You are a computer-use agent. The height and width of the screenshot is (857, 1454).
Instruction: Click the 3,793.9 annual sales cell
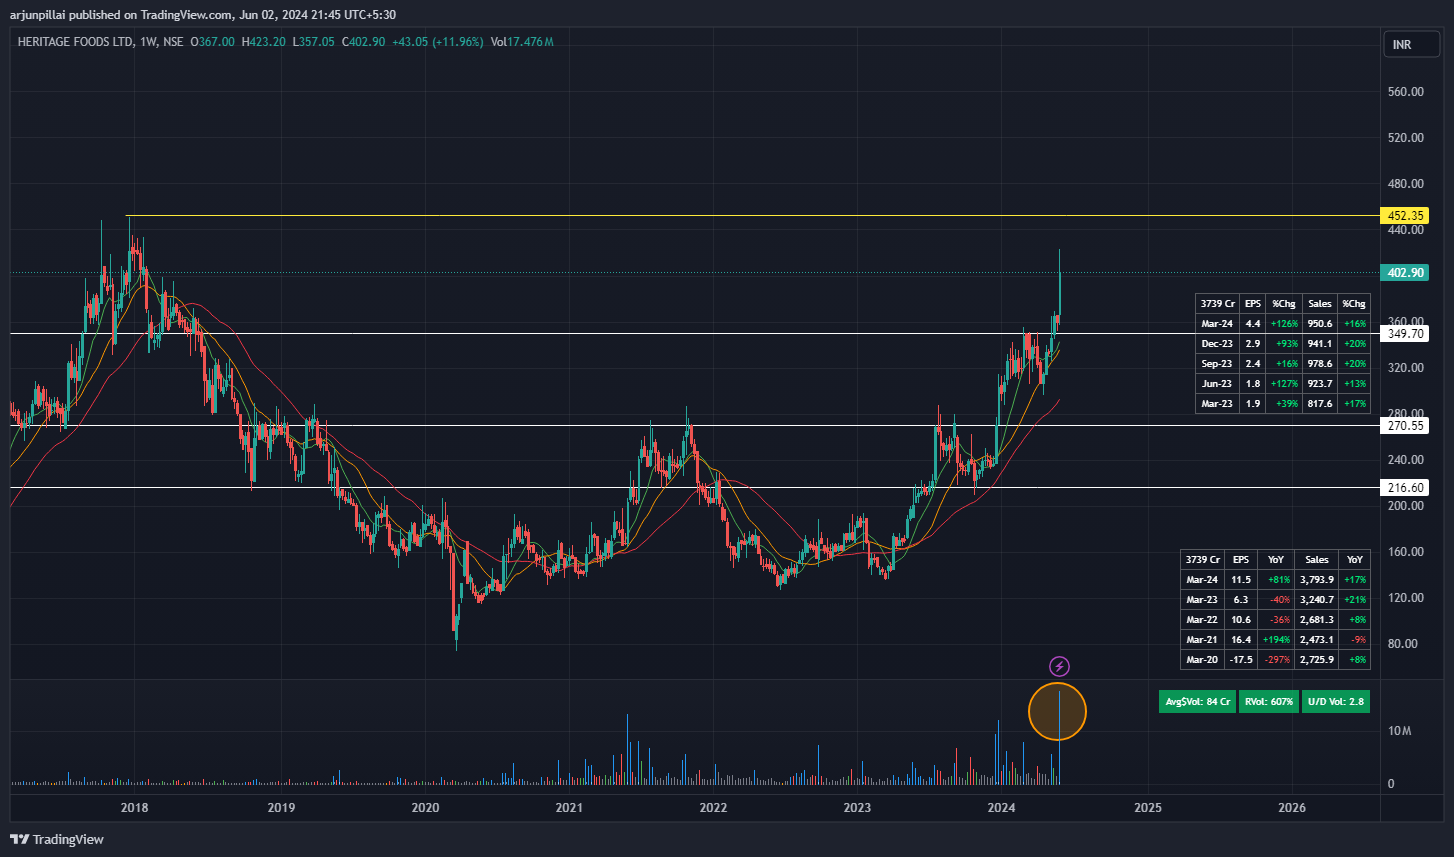[x=1317, y=580]
